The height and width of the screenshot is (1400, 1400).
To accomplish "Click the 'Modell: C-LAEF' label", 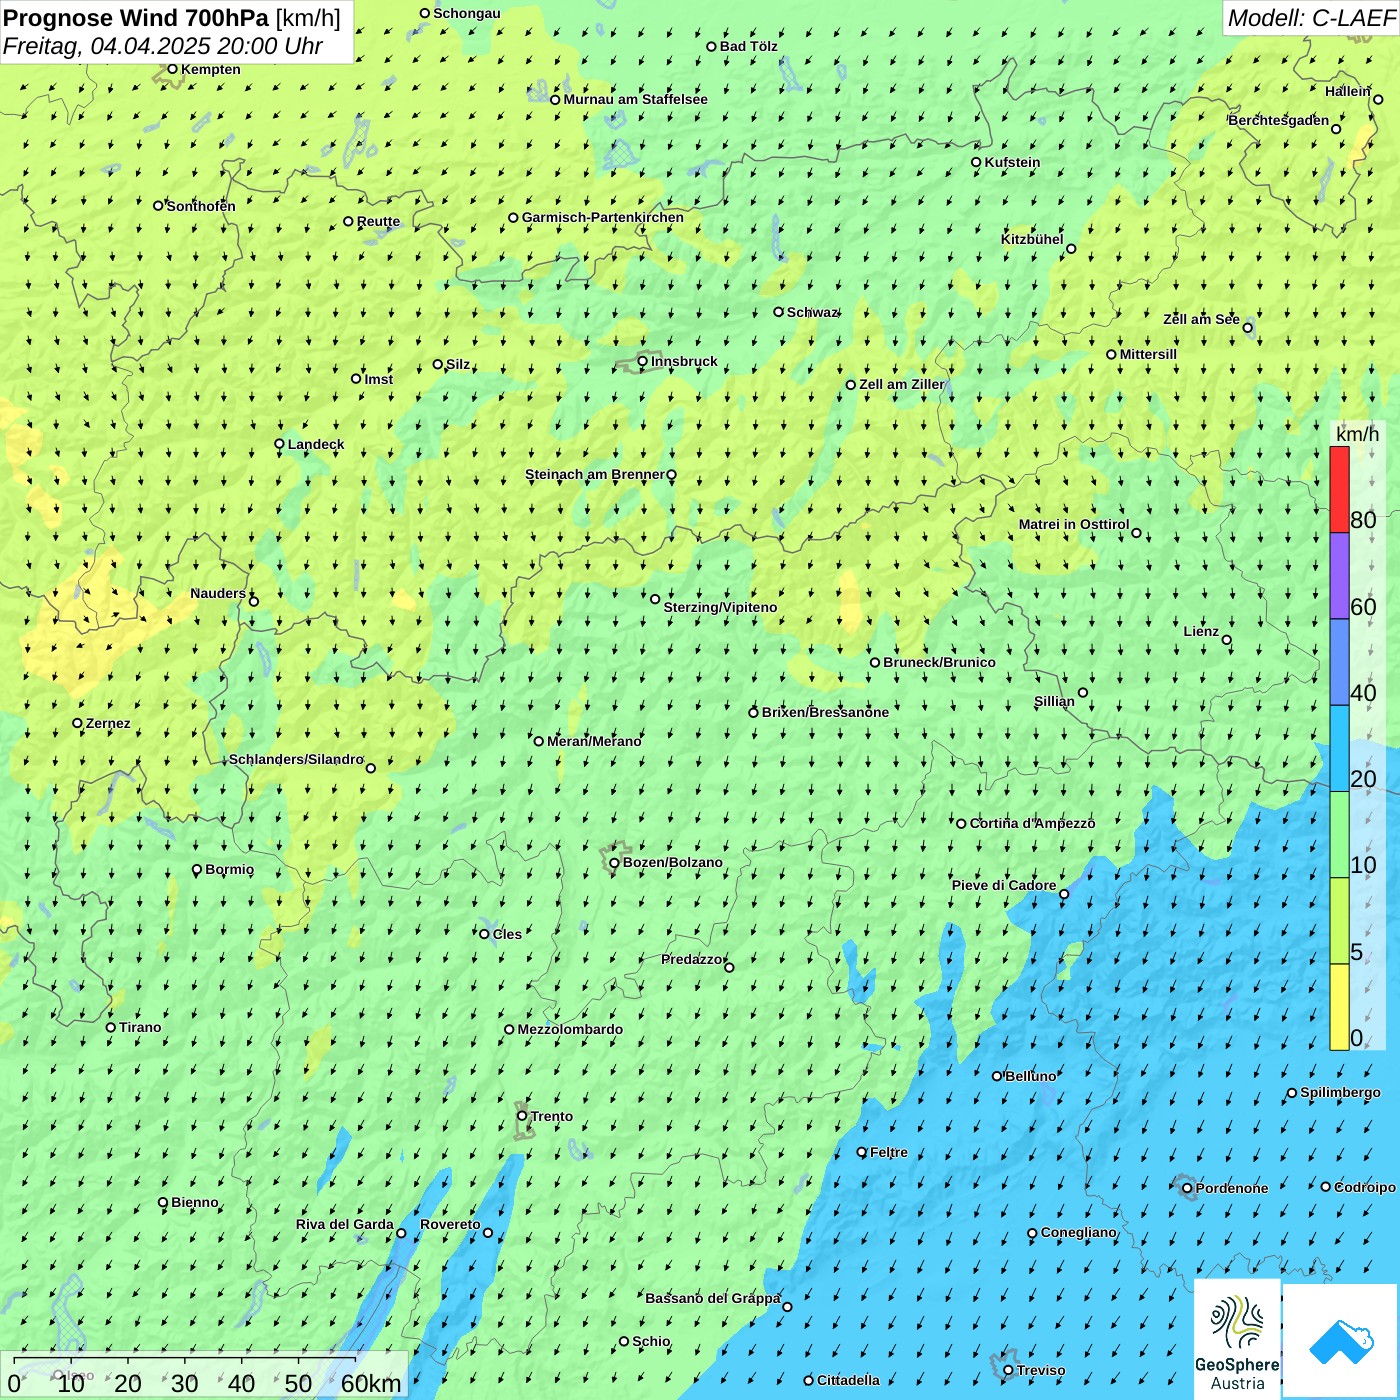I will [1311, 18].
